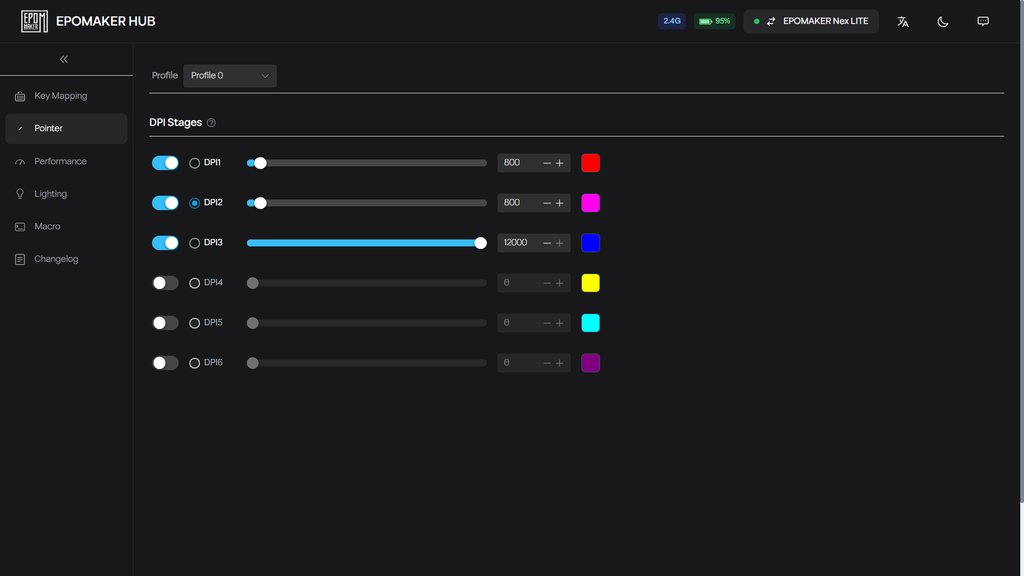Switch device via EPOMAKER Nex LITE button
The width and height of the screenshot is (1024, 576).
click(x=811, y=22)
